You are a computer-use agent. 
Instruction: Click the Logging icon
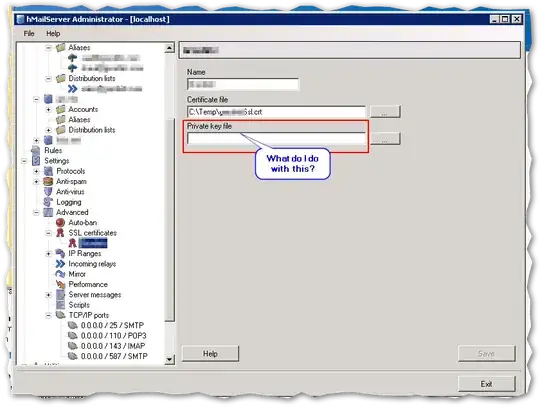pyautogui.click(x=48, y=202)
